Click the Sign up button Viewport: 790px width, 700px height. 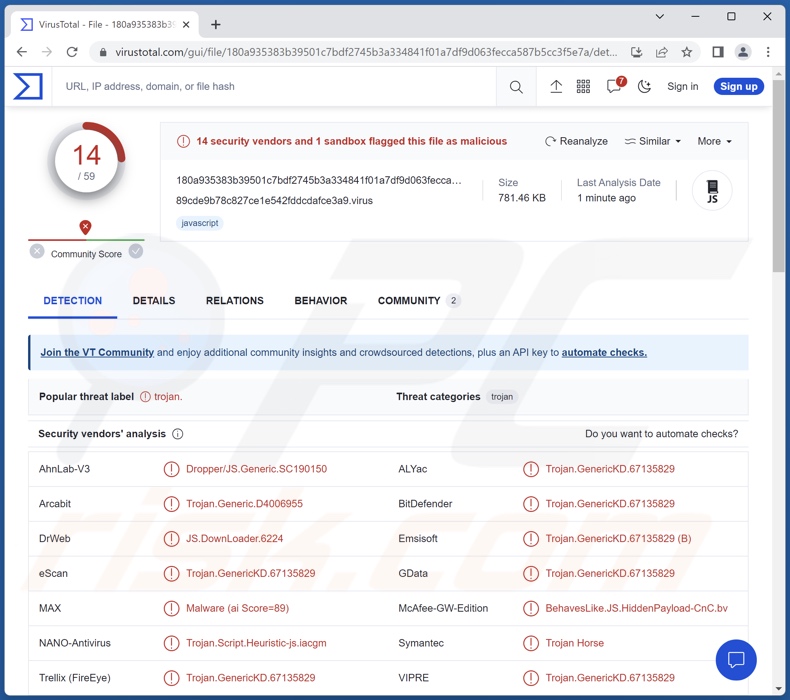pyautogui.click(x=738, y=87)
